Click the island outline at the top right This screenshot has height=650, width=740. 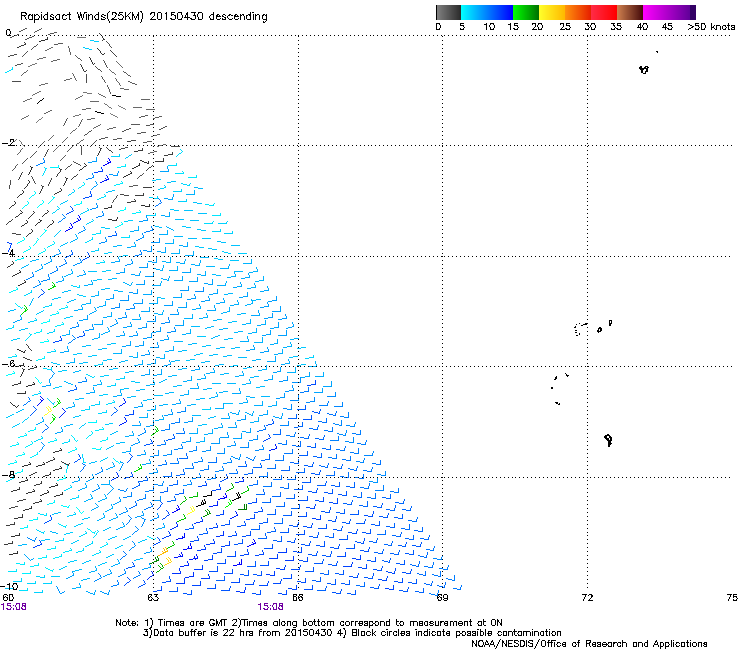tap(644, 69)
